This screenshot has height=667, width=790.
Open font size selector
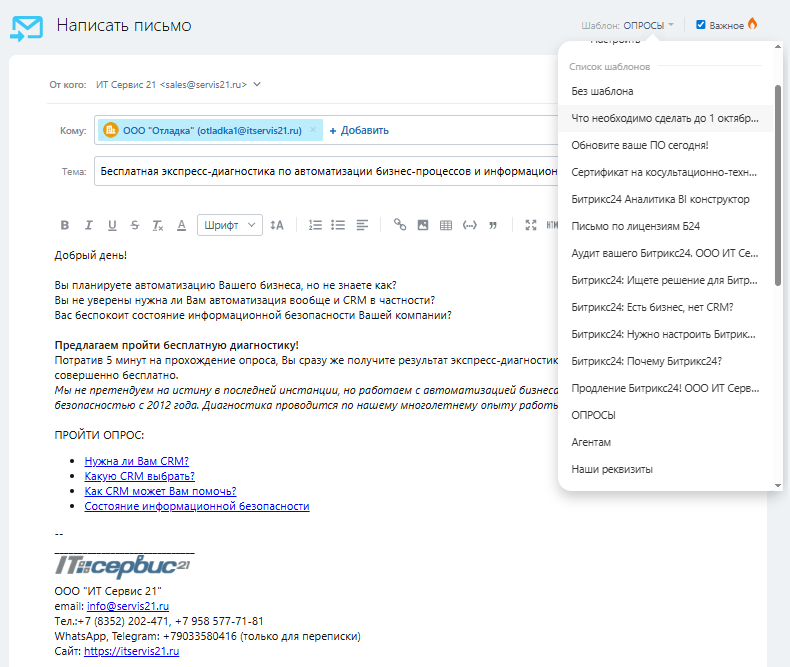(x=277, y=225)
